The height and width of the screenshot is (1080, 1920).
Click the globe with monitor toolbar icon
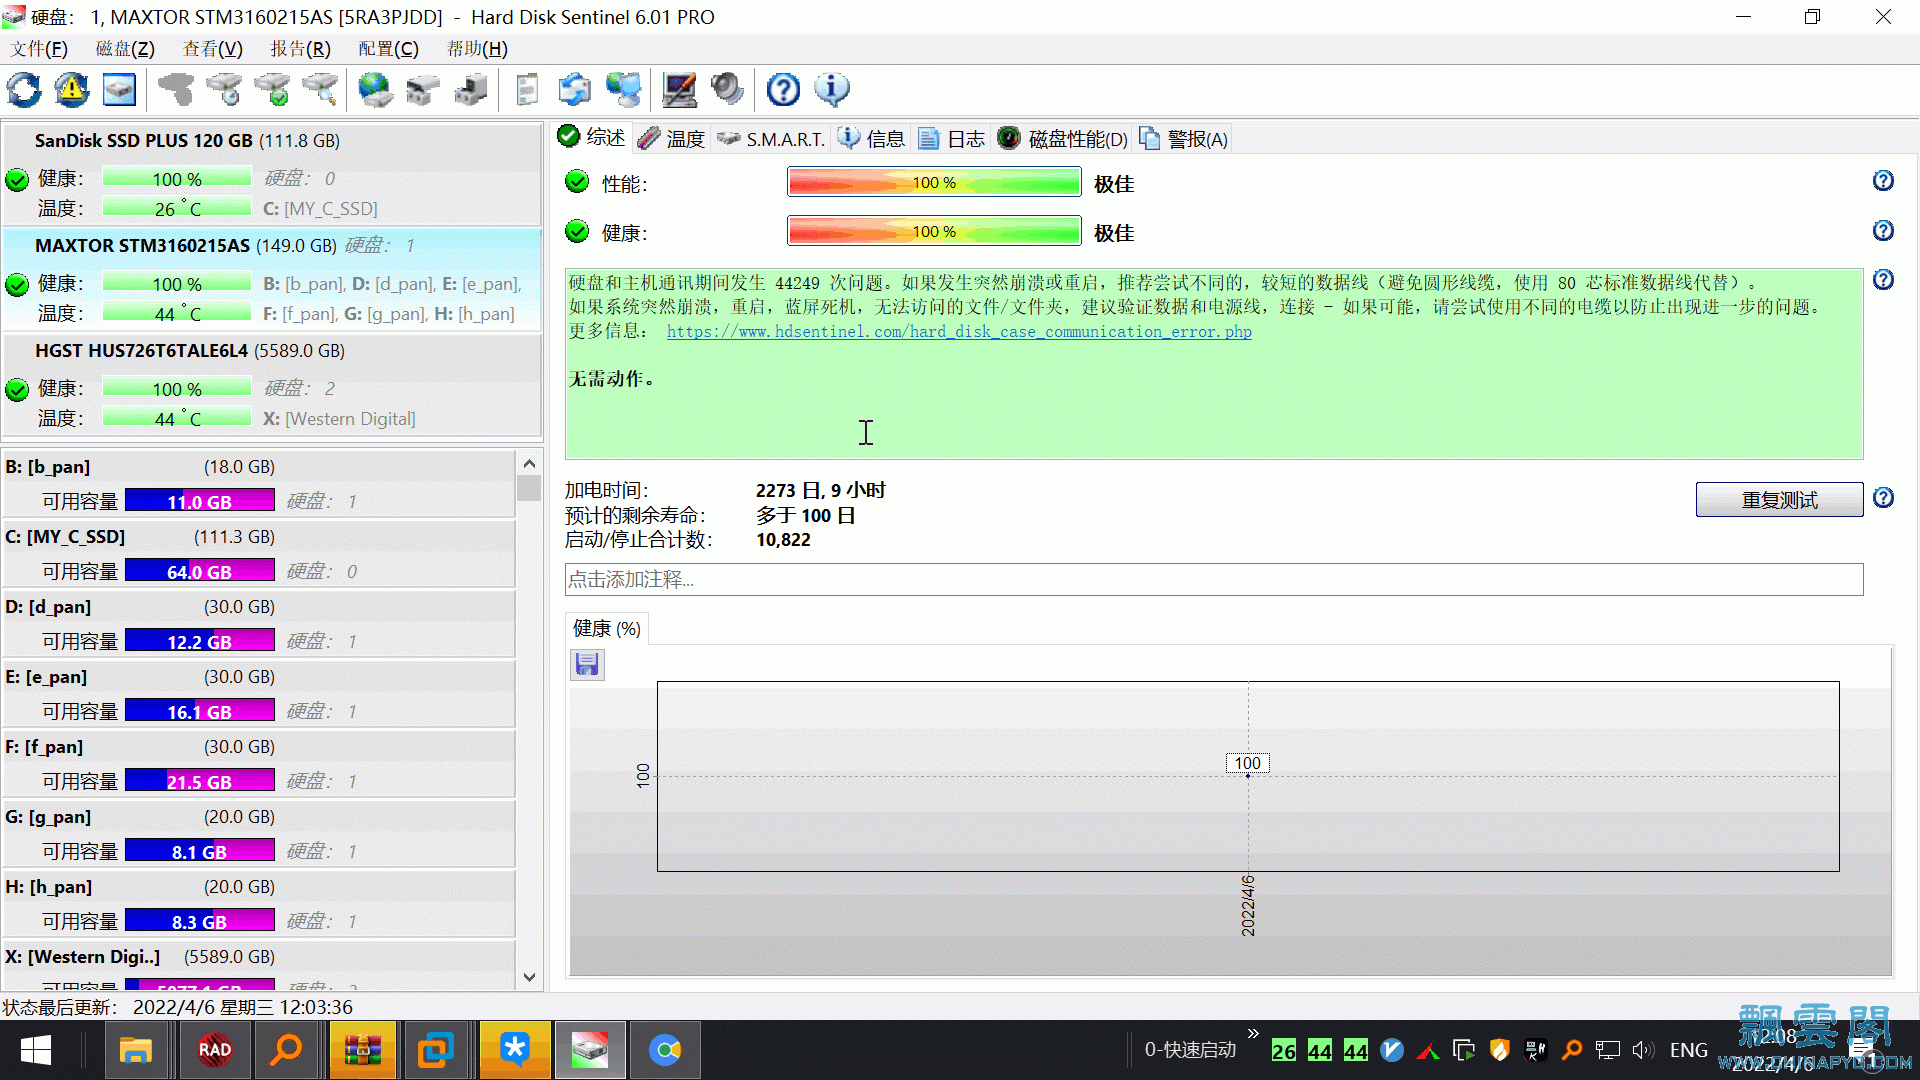(623, 90)
